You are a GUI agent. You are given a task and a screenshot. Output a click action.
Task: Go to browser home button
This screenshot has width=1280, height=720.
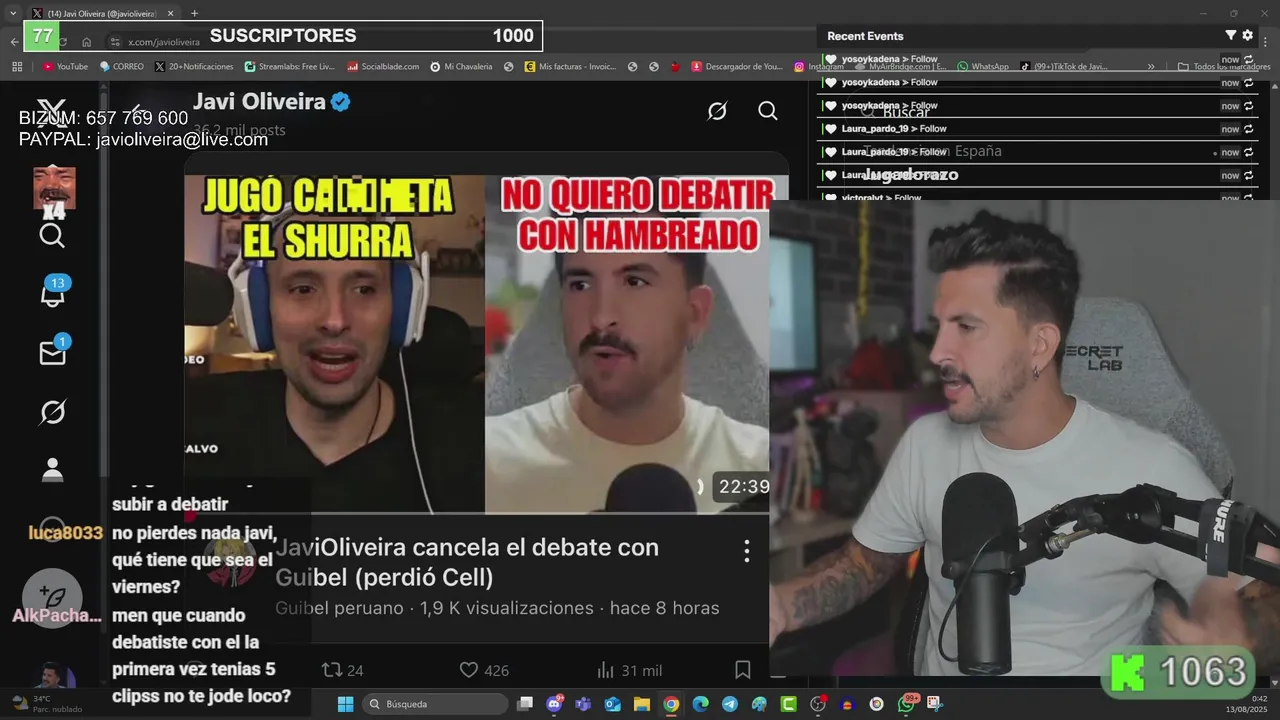87,42
